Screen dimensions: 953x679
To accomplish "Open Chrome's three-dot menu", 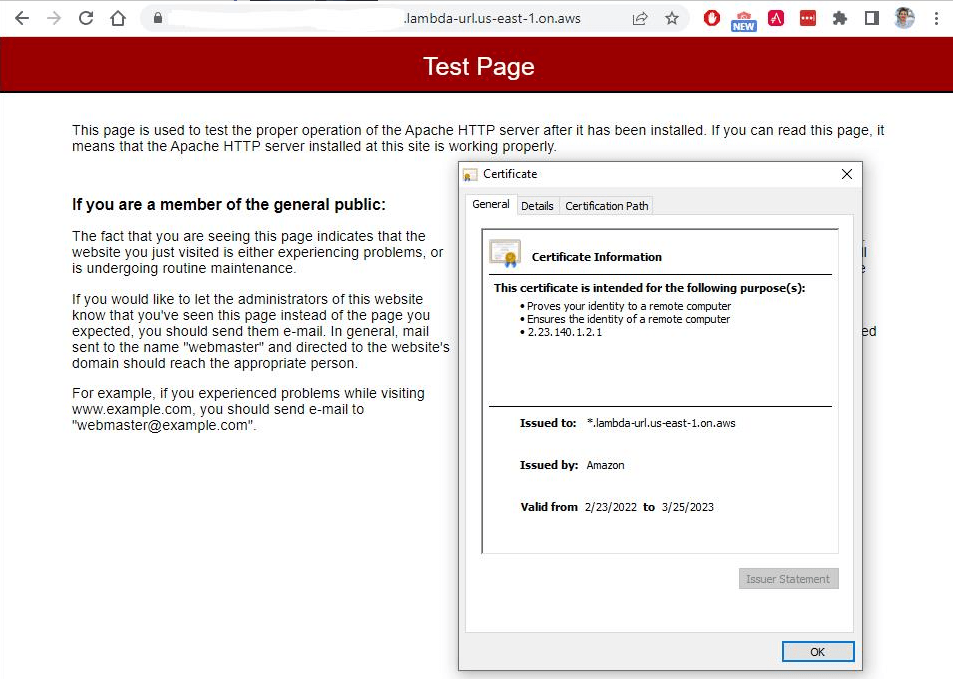I will [x=936, y=18].
